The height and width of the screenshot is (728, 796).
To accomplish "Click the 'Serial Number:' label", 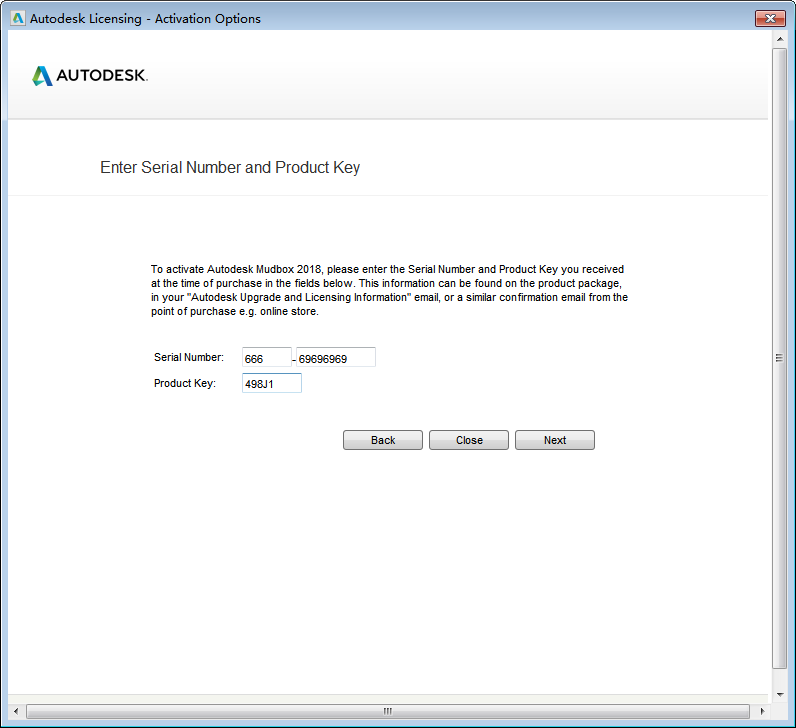I will (x=189, y=357).
